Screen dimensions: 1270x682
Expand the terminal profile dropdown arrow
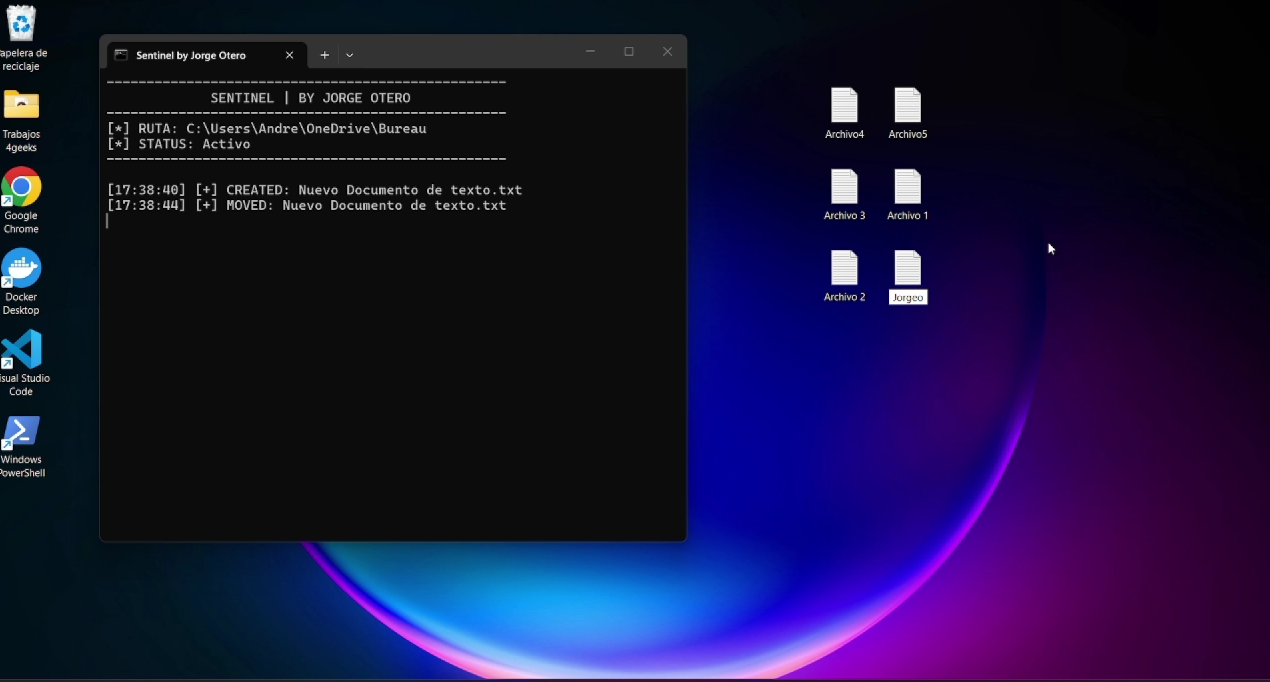tap(350, 56)
